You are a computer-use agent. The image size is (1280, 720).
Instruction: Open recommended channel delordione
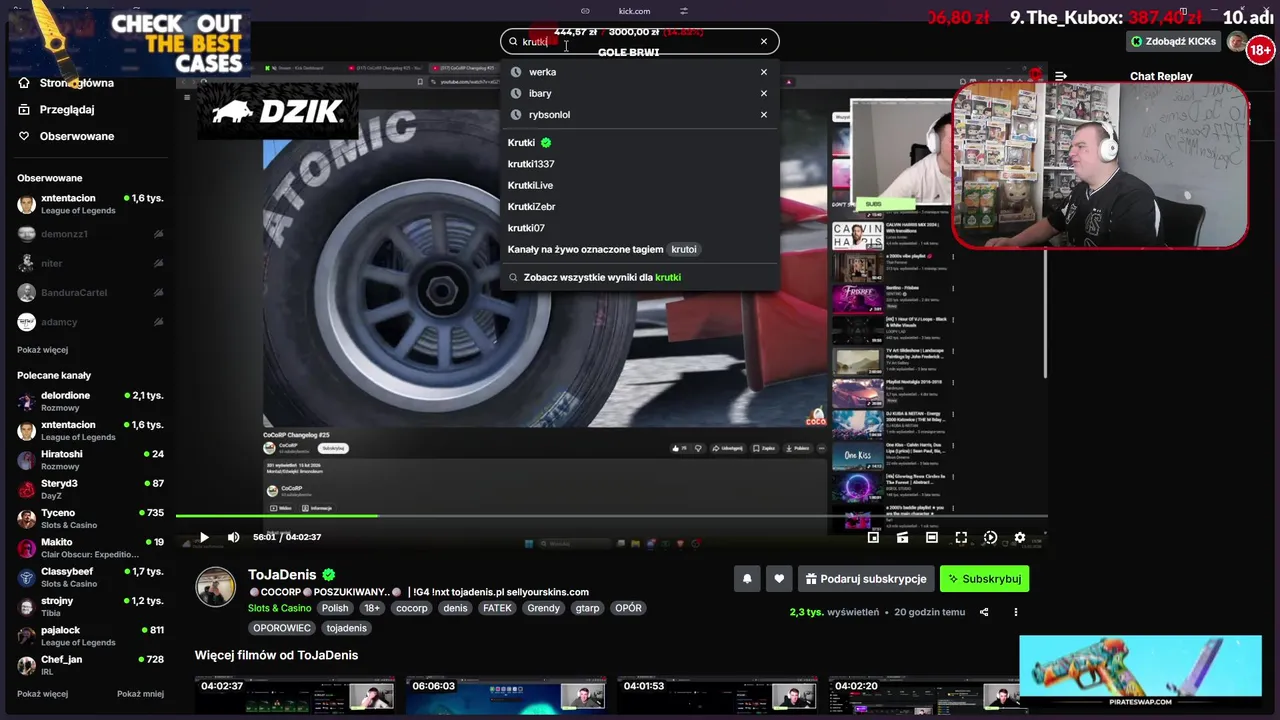90,401
